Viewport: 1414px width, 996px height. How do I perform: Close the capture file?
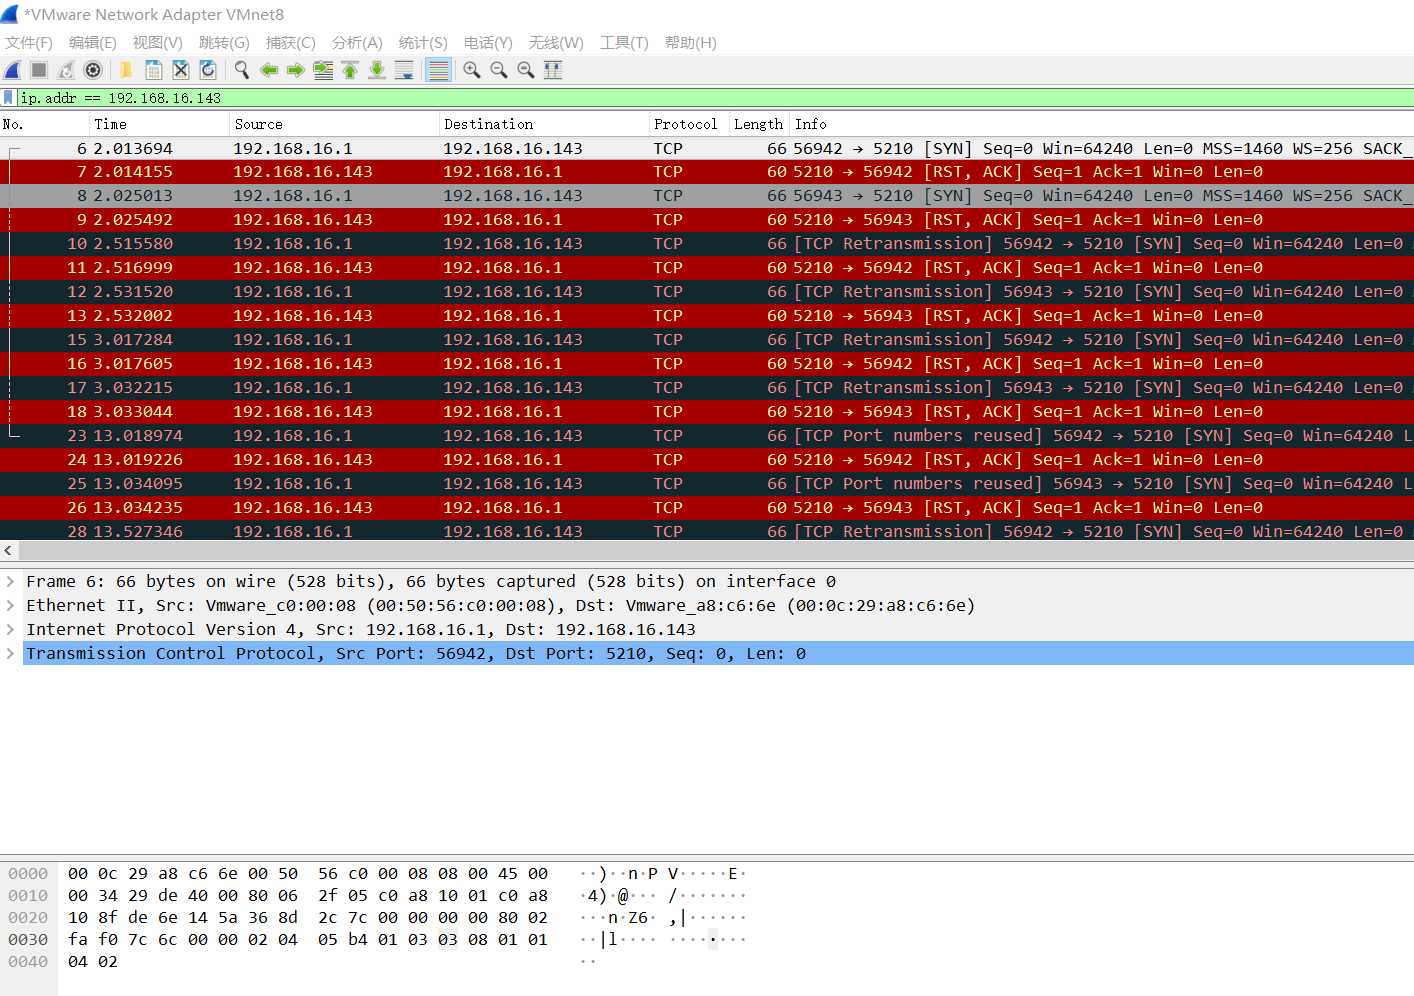(x=181, y=70)
